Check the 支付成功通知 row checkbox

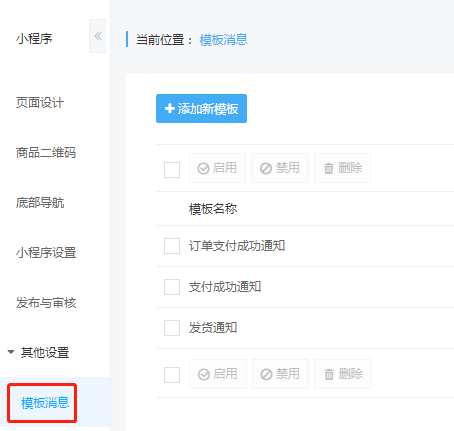point(172,287)
